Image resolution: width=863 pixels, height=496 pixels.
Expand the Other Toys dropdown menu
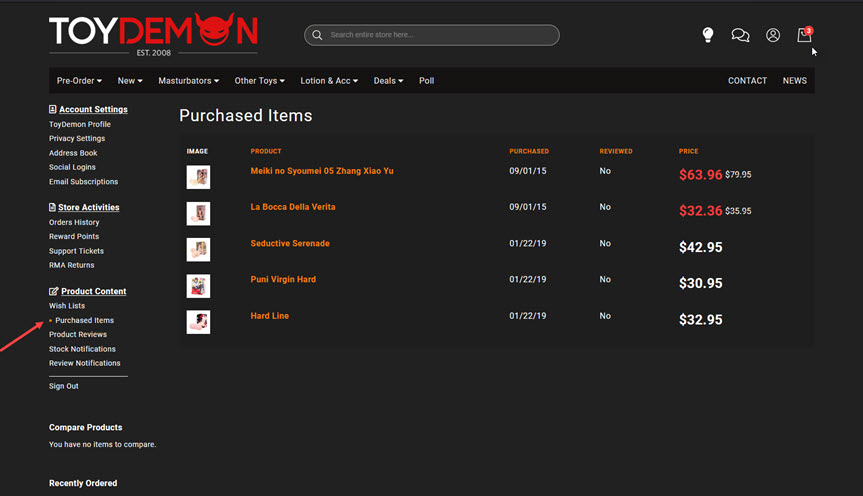pyautogui.click(x=260, y=80)
